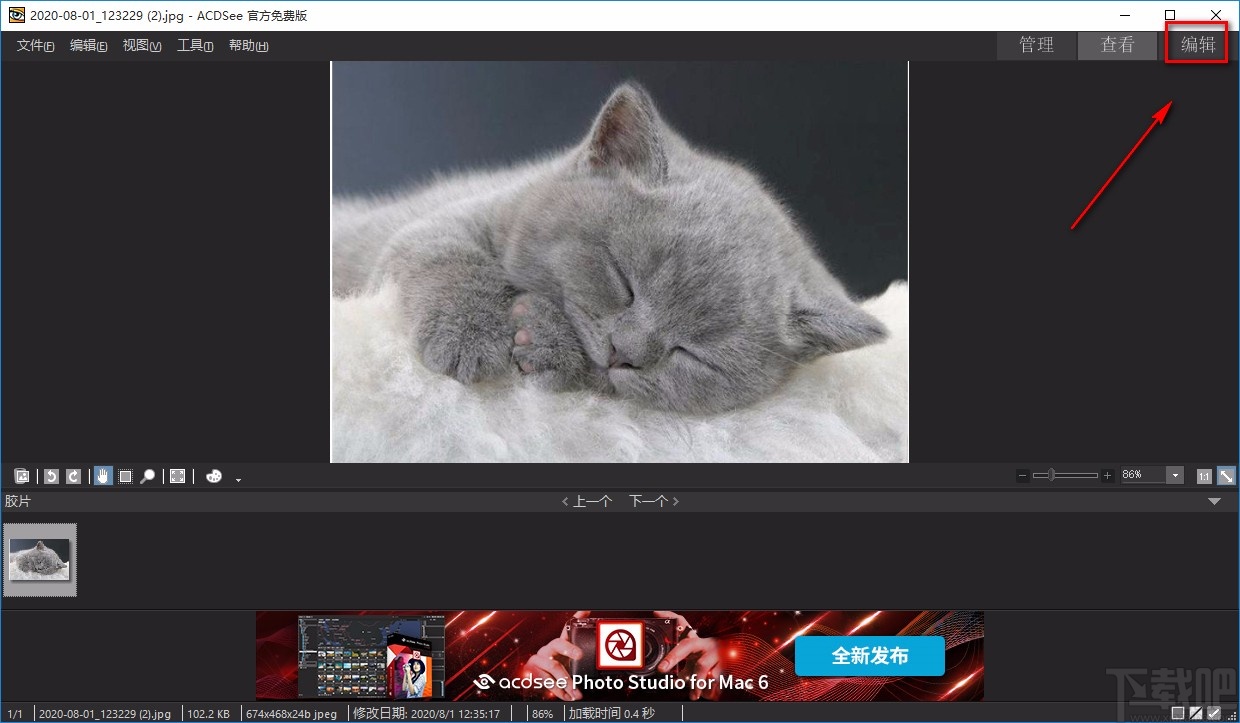This screenshot has height=723, width=1240.
Task: Click the full screen view icon
Action: click(x=177, y=477)
